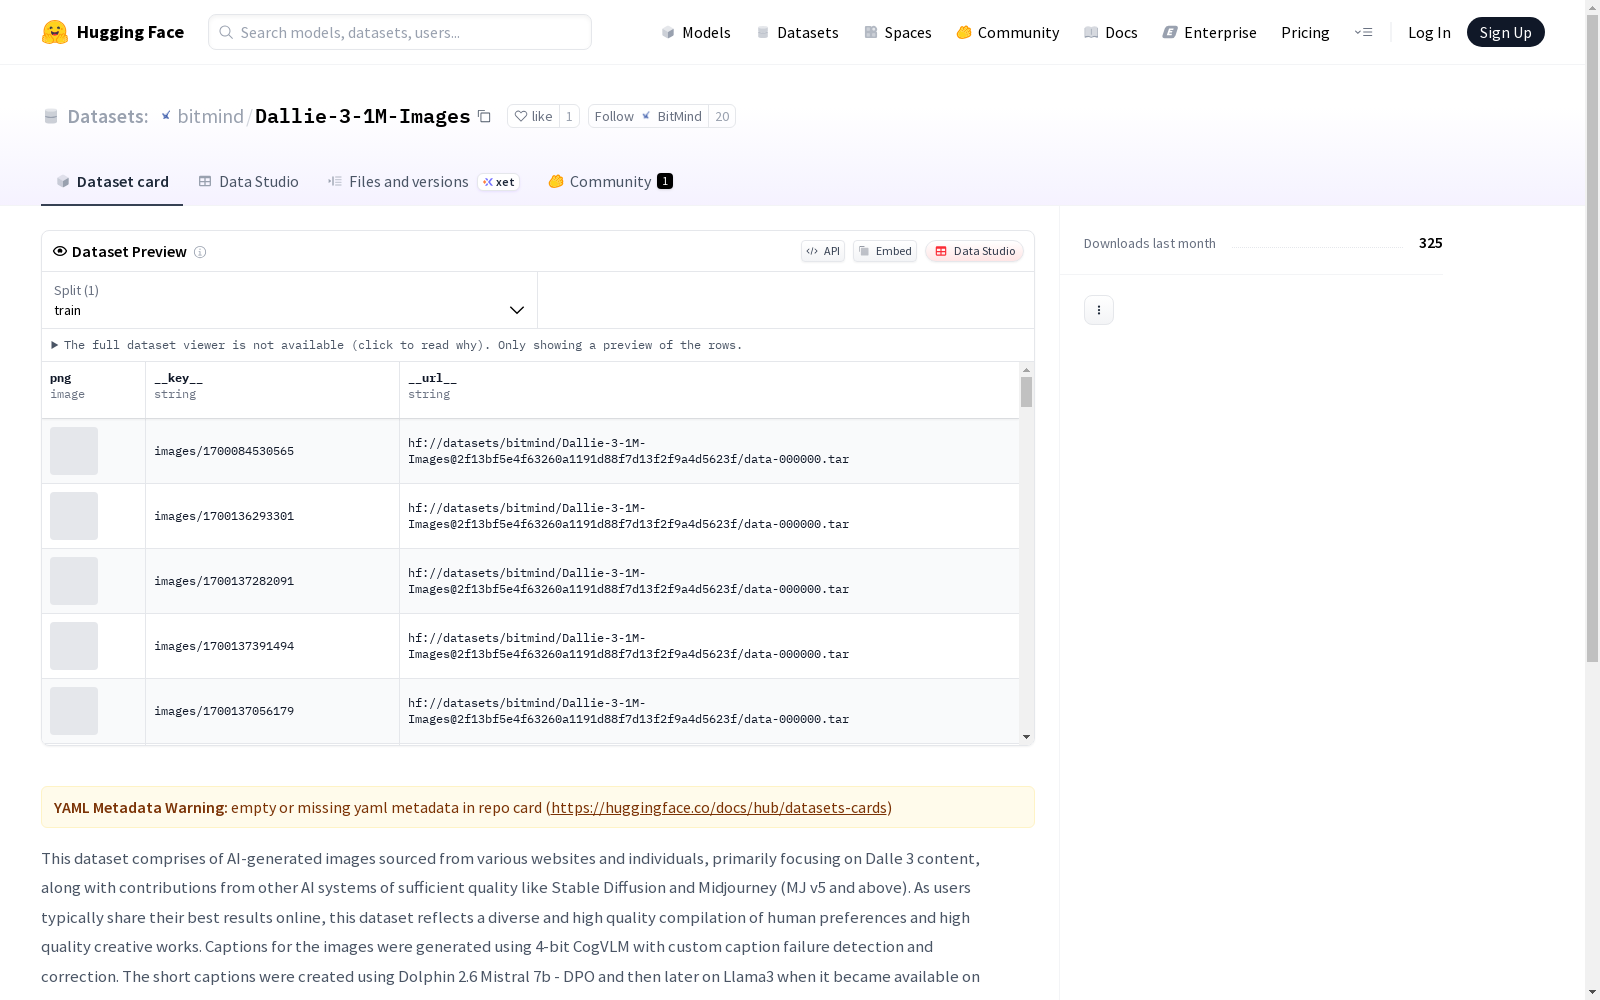Click Log In
This screenshot has height=1000, width=1600.
(1429, 32)
